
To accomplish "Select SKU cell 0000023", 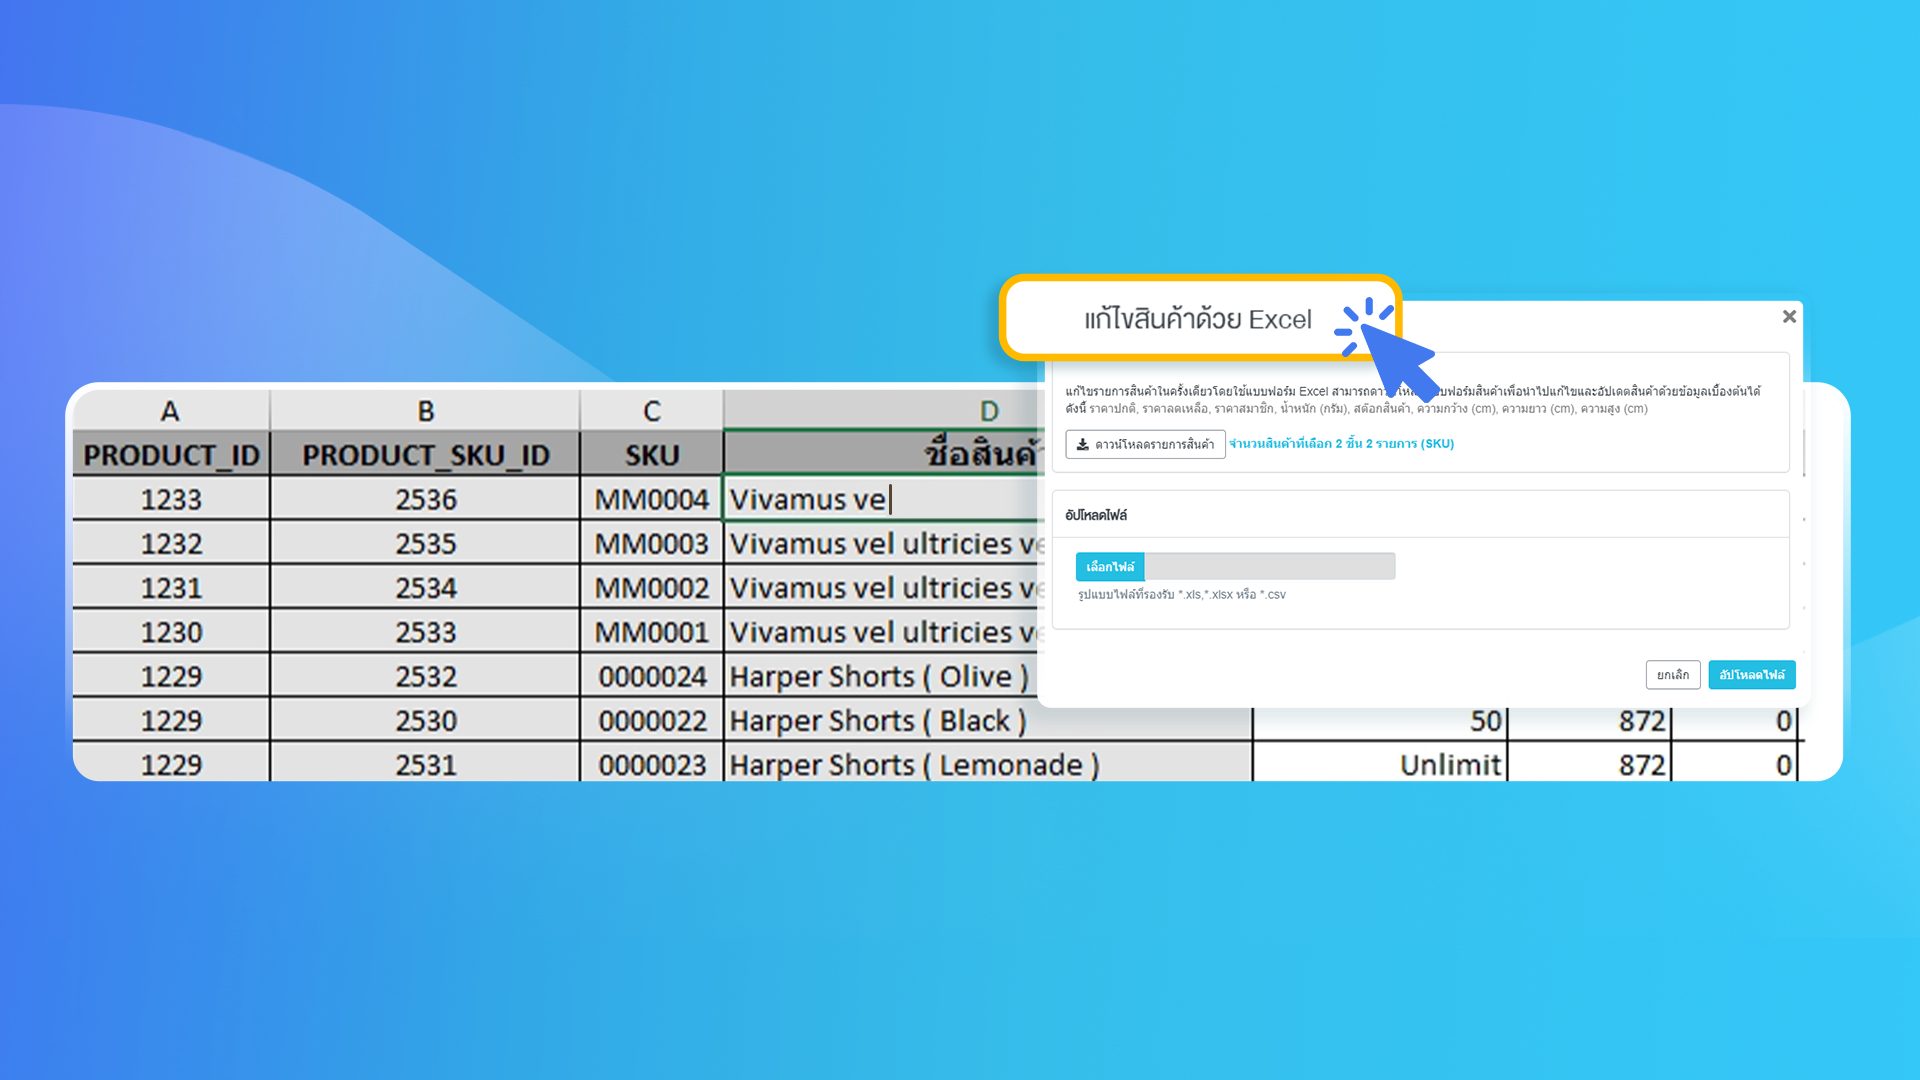I will click(651, 765).
